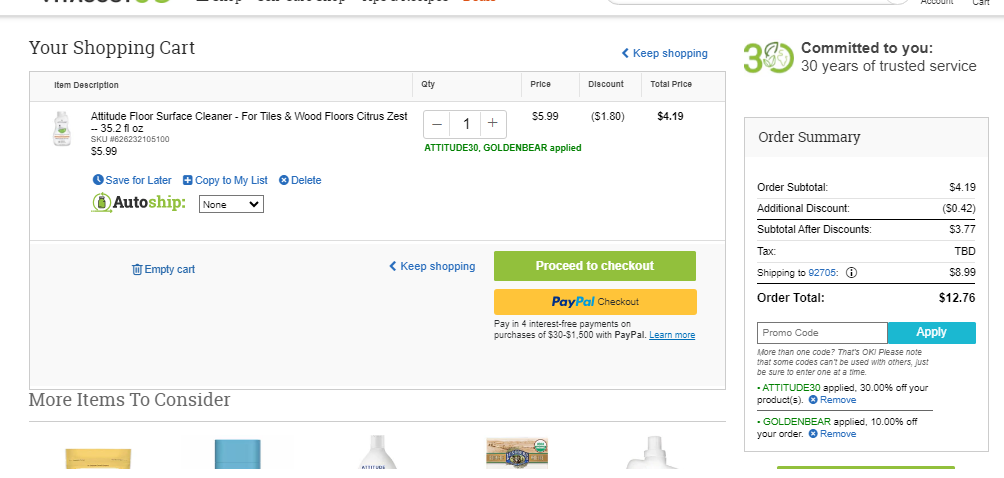Decrease quantity with the minus button
This screenshot has width=1004, height=478.
(x=437, y=124)
